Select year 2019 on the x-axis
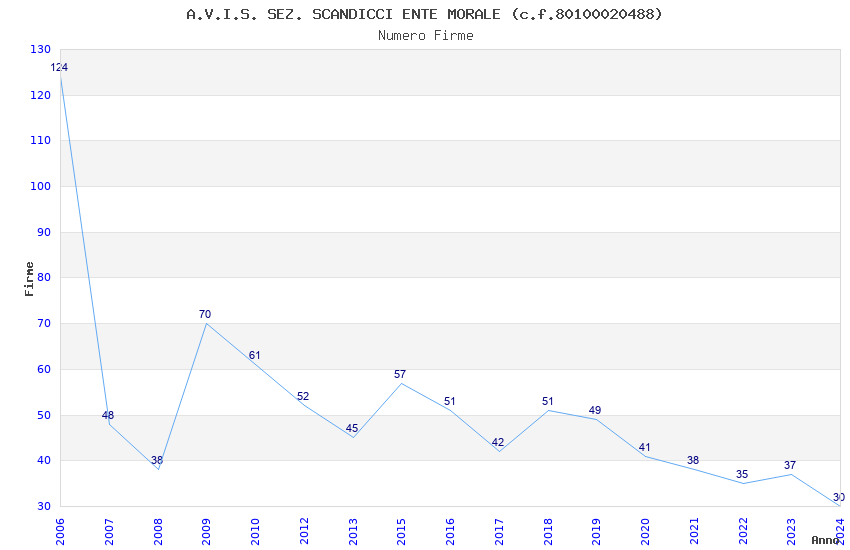 [597, 531]
